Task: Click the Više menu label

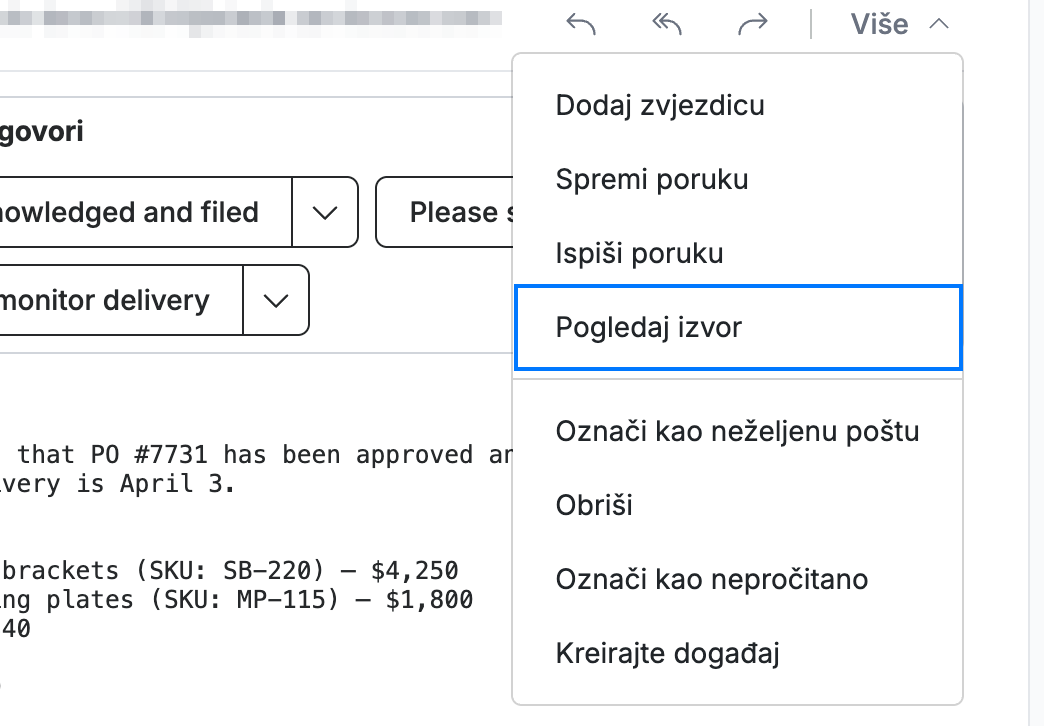Action: pos(879,25)
